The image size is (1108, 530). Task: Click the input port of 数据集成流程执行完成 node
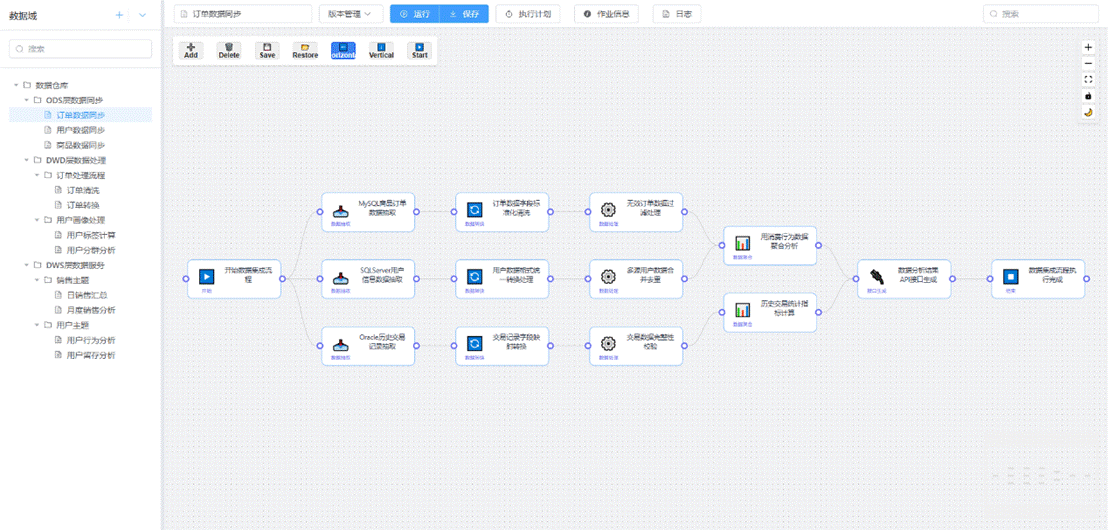coord(990,279)
